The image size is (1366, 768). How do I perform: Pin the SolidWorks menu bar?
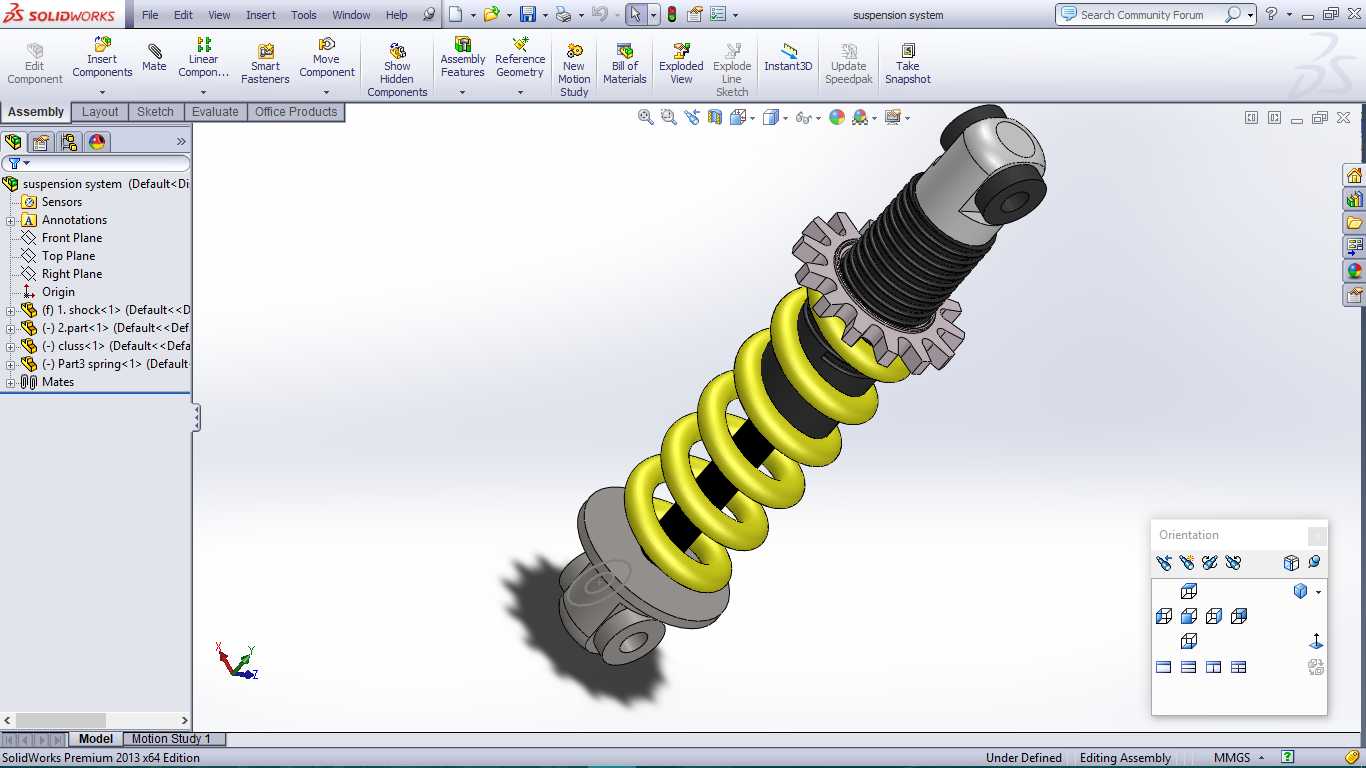(x=429, y=15)
